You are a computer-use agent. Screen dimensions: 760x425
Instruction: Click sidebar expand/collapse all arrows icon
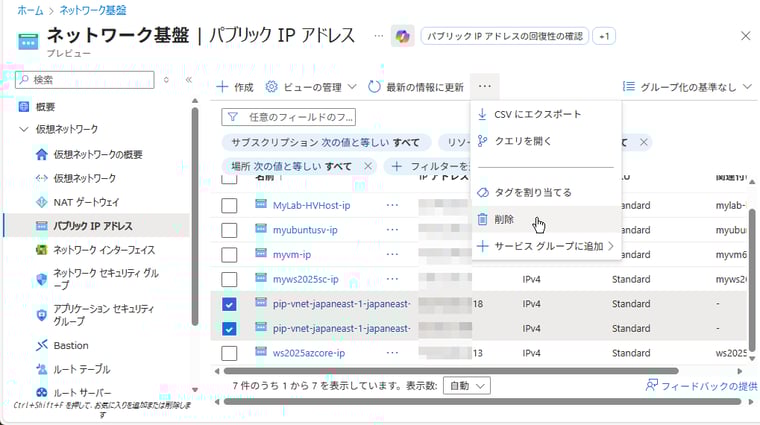tap(166, 80)
